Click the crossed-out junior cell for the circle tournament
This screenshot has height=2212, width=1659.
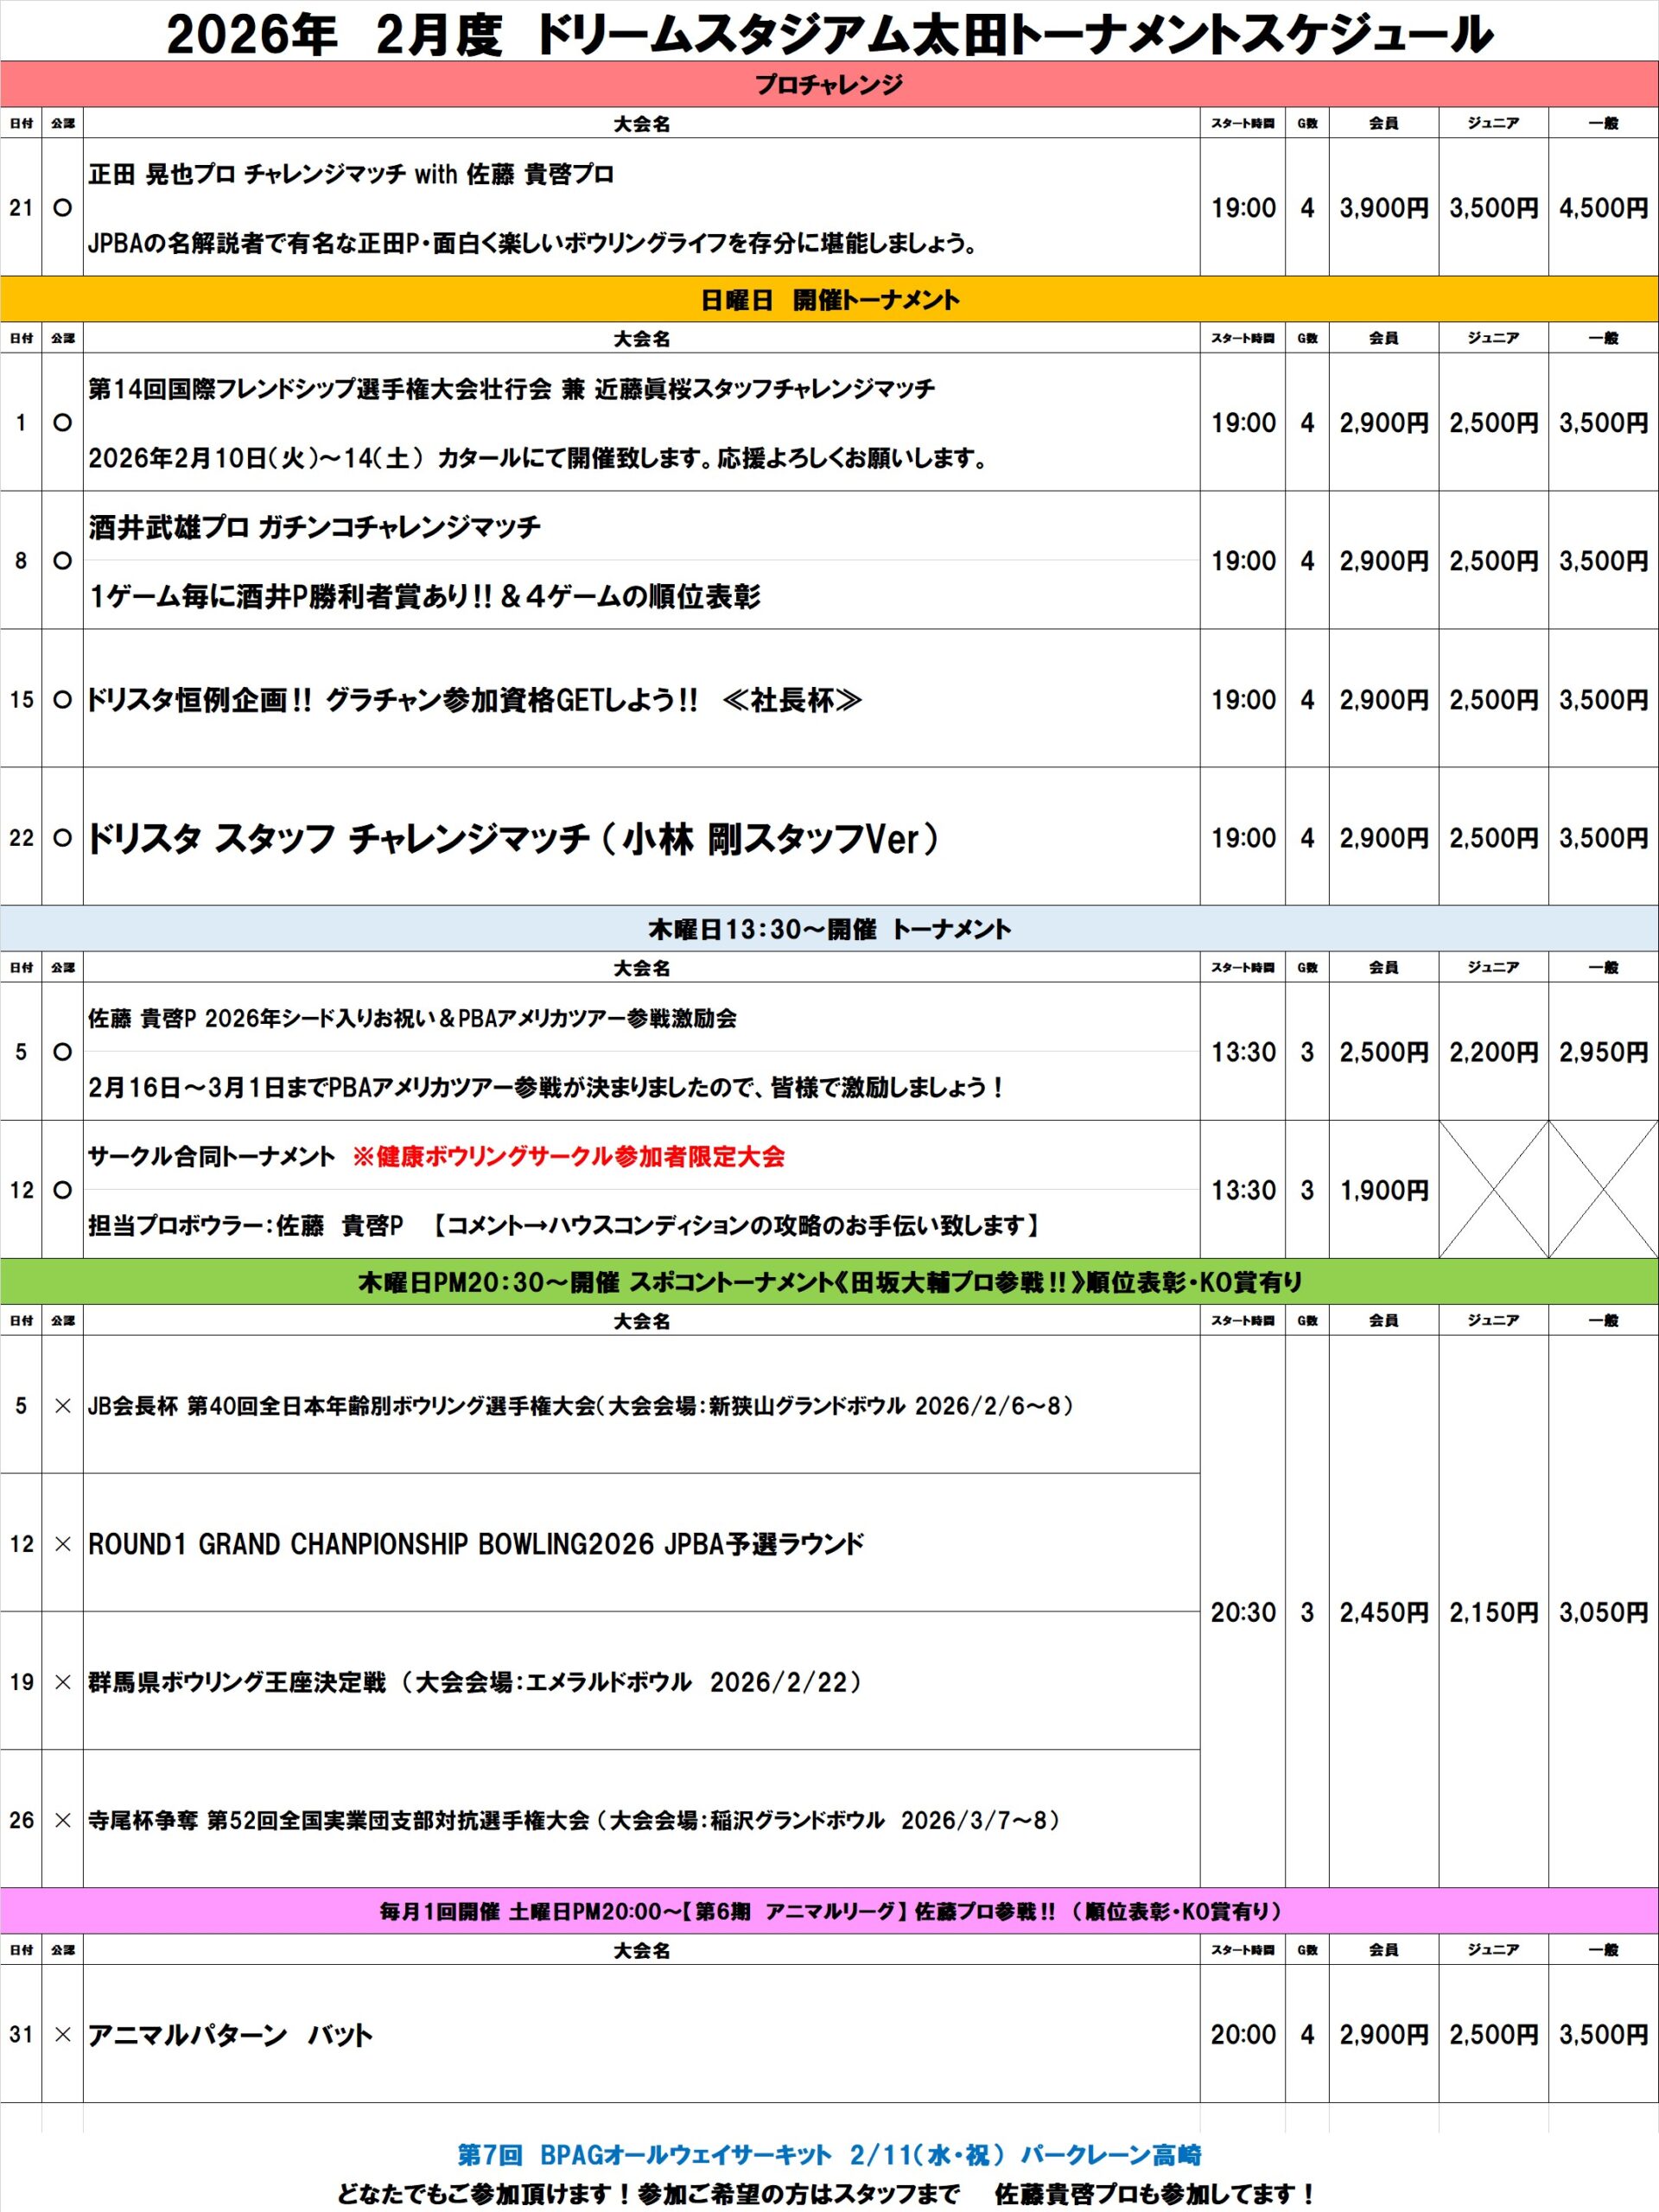click(1493, 1189)
